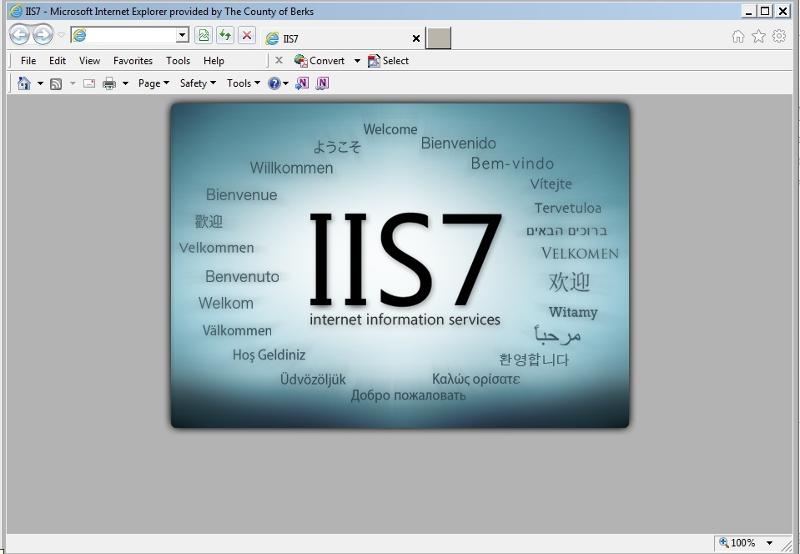Open the Safety dropdown menu
This screenshot has width=800, height=554.
point(198,83)
